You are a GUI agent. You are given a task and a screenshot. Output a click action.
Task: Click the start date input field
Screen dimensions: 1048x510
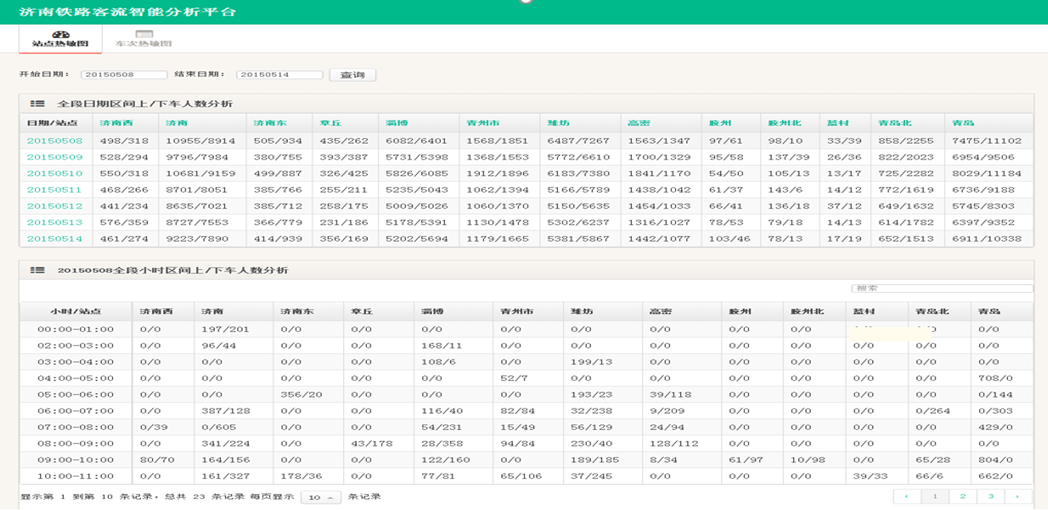(124, 75)
